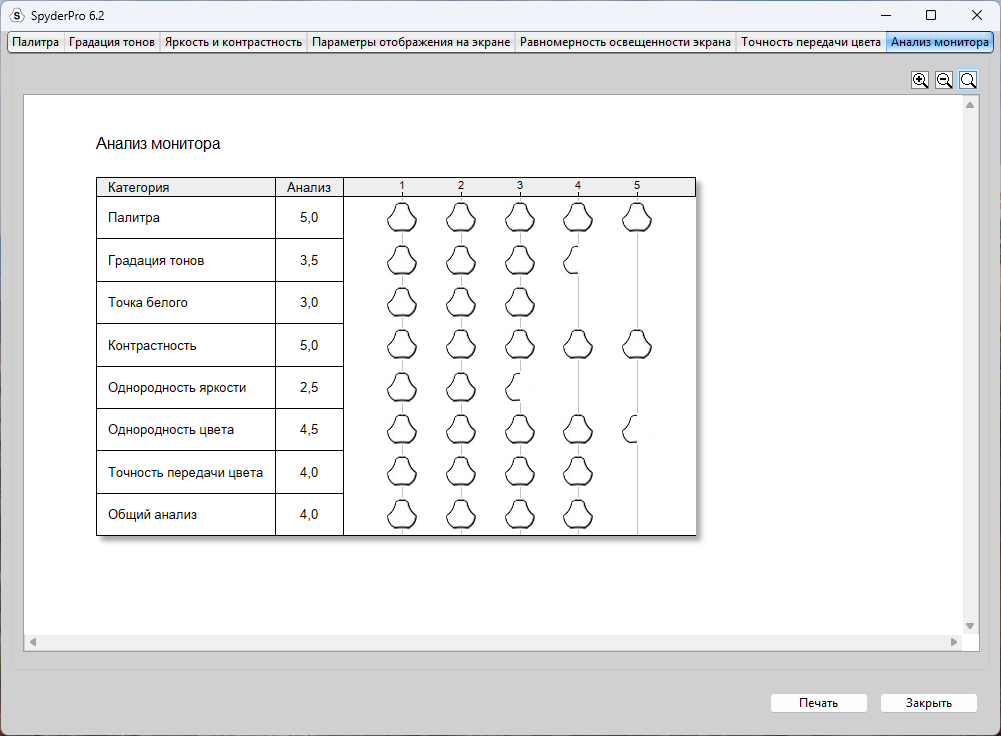Image resolution: width=1001 pixels, height=736 pixels.
Task: Click the Закрыть button
Action: pos(929,703)
